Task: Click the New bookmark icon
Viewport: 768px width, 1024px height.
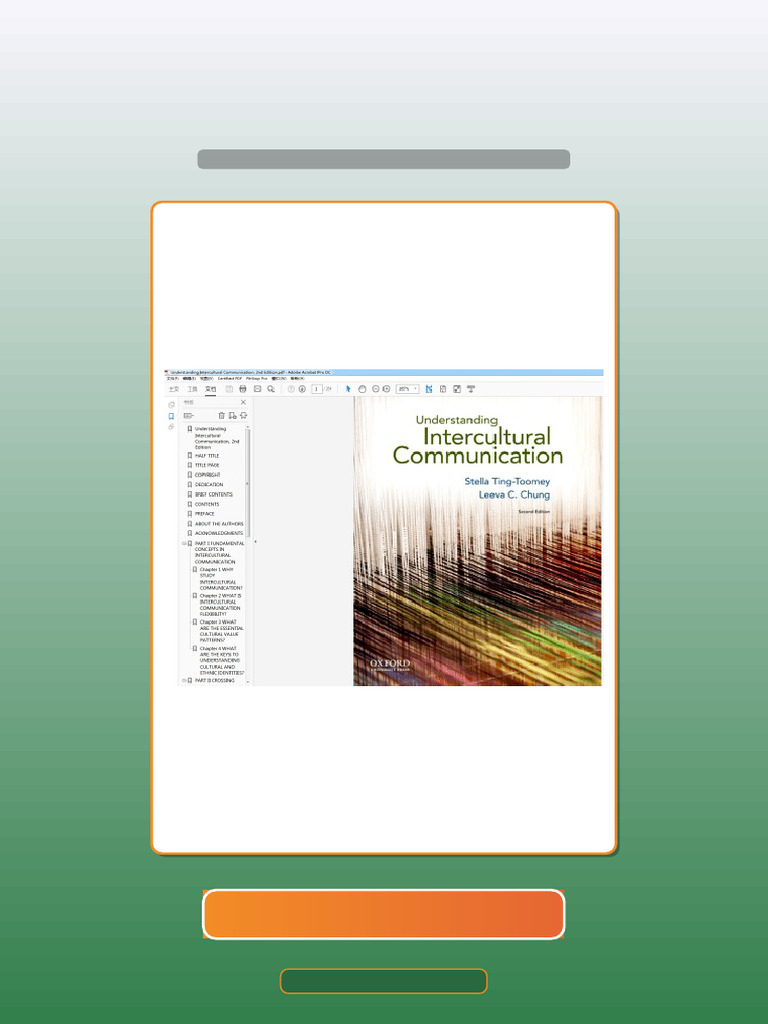Action: click(232, 415)
